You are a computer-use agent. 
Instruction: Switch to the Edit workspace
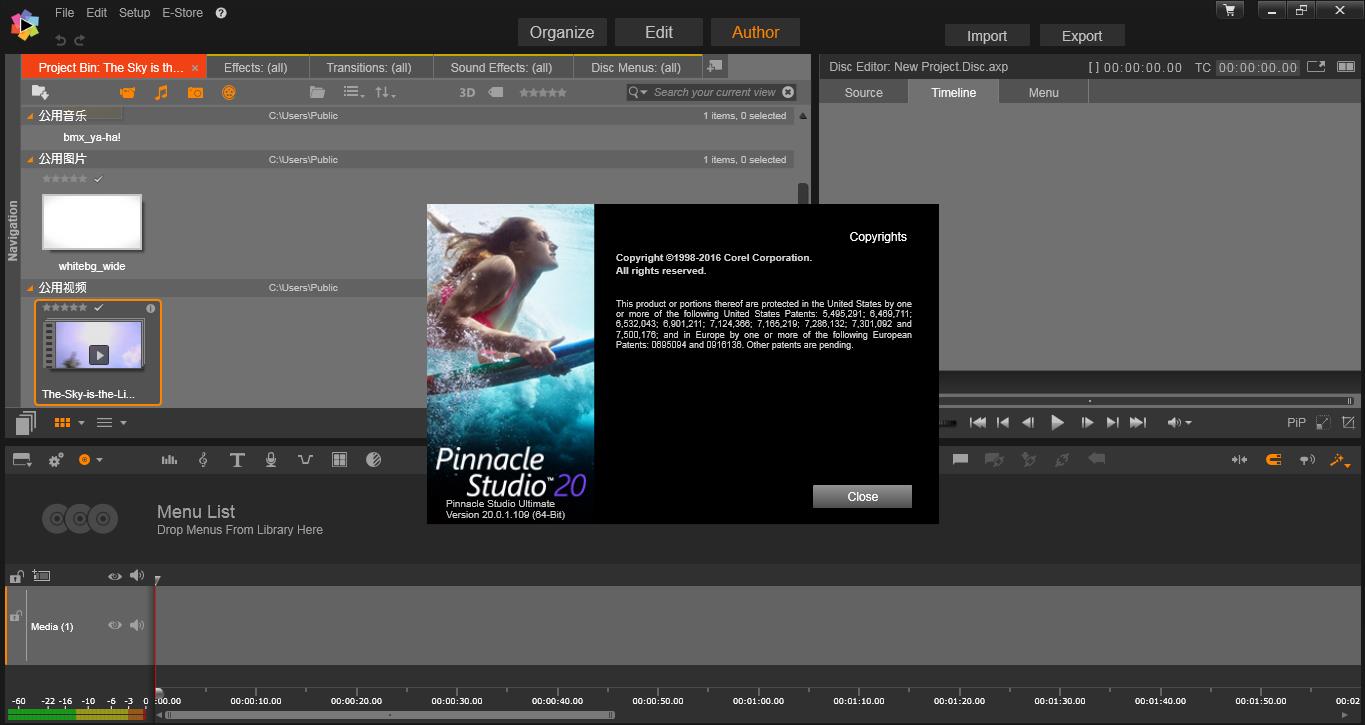coord(658,32)
